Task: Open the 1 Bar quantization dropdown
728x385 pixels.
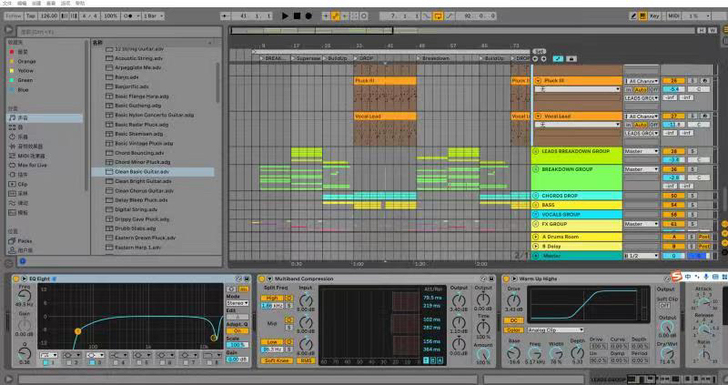Action: point(153,16)
